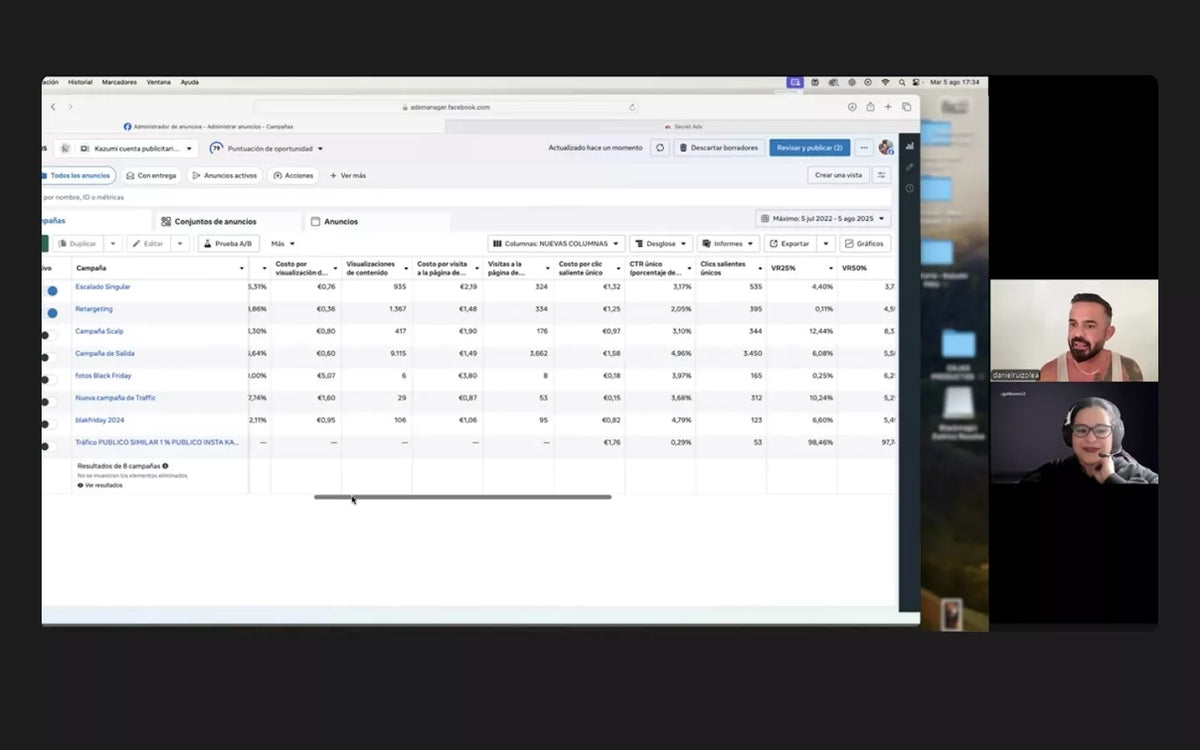
Task: Open the Historial menu in the menu bar
Action: (80, 82)
